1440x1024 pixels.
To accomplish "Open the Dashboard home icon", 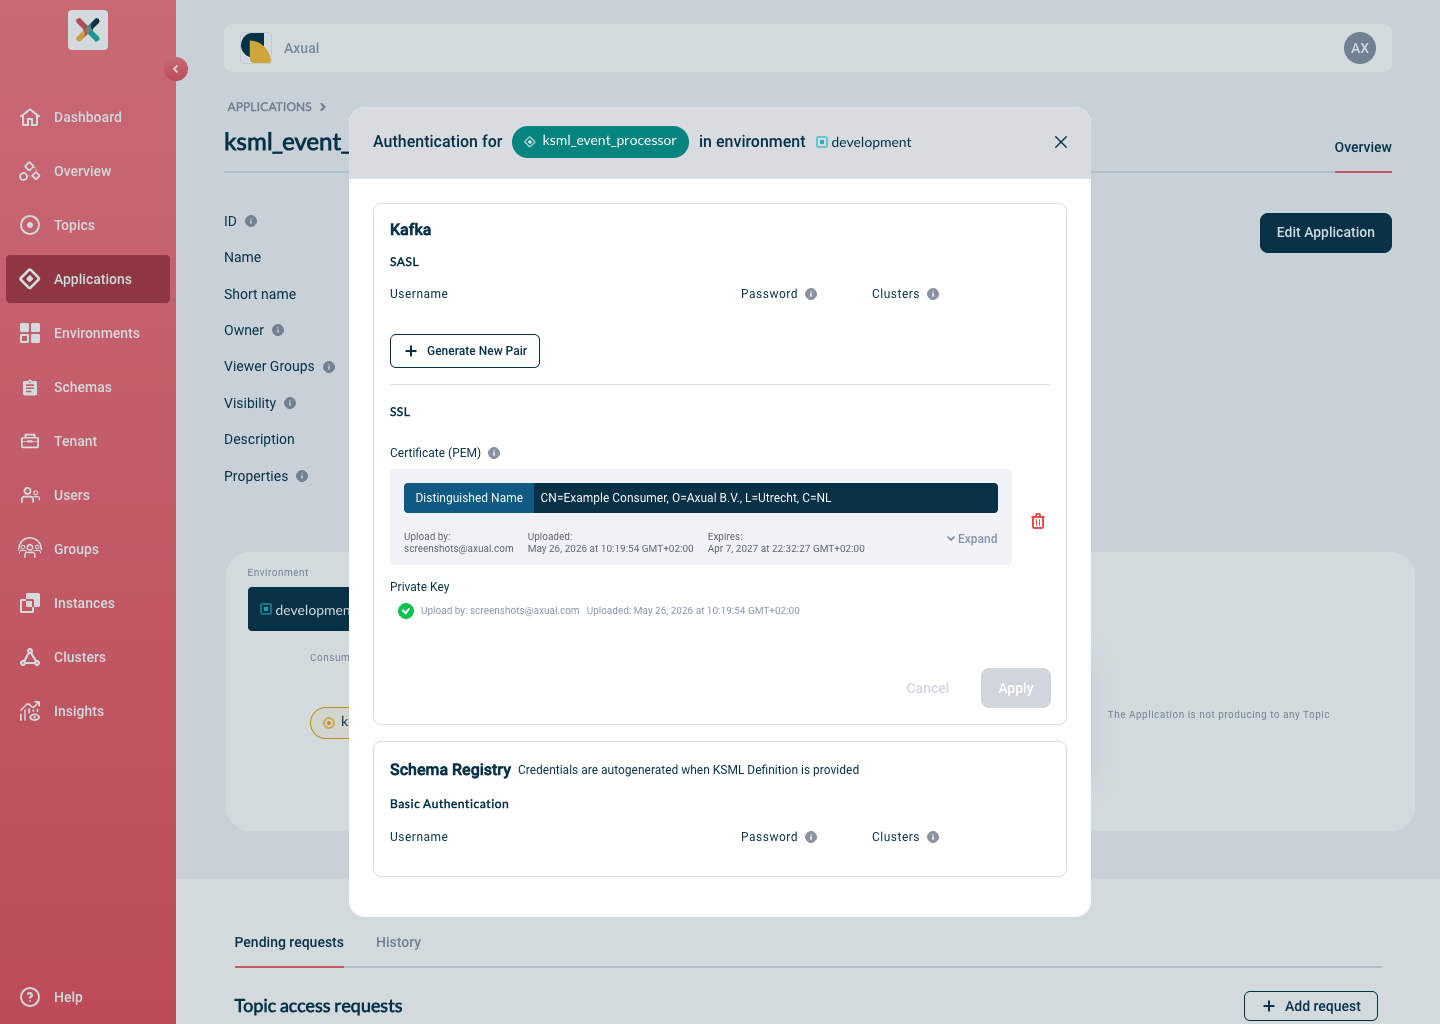I will pyautogui.click(x=30, y=117).
